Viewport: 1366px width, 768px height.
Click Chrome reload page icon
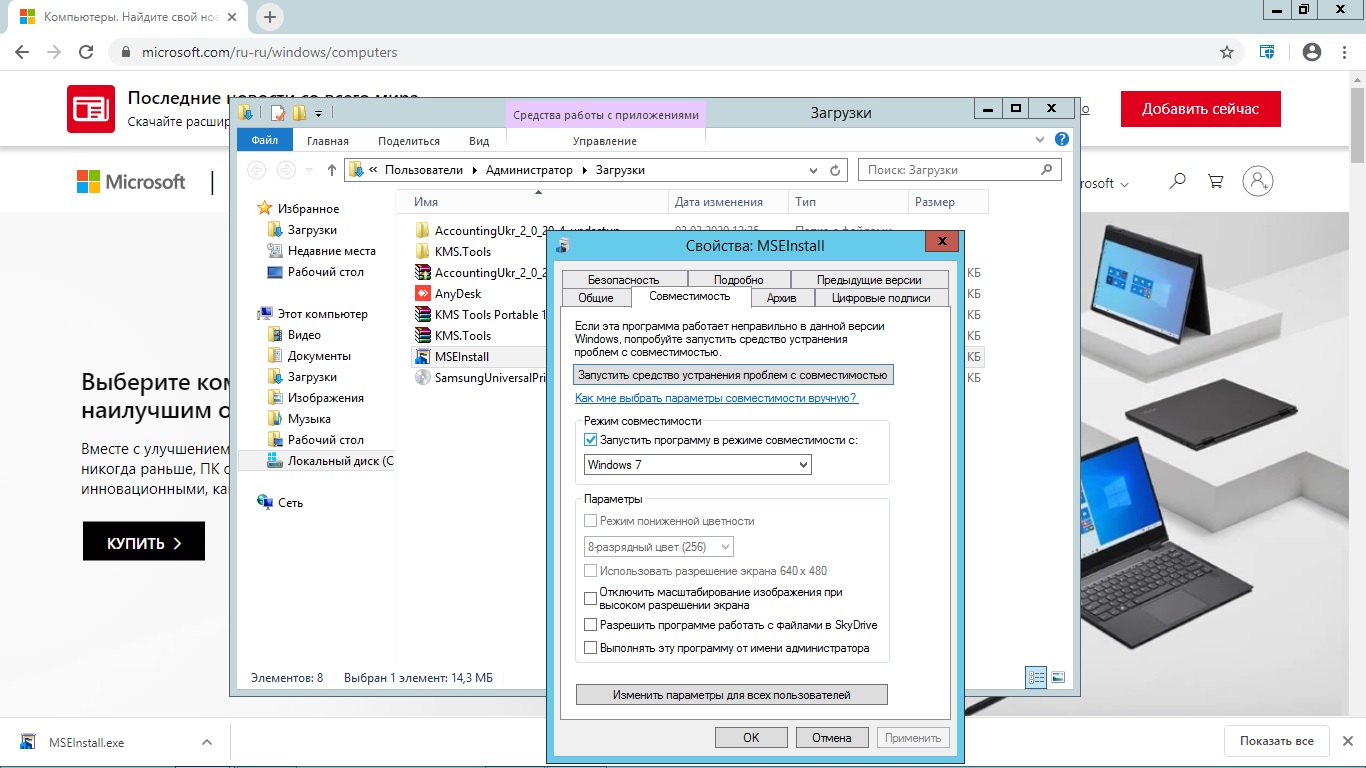point(86,52)
